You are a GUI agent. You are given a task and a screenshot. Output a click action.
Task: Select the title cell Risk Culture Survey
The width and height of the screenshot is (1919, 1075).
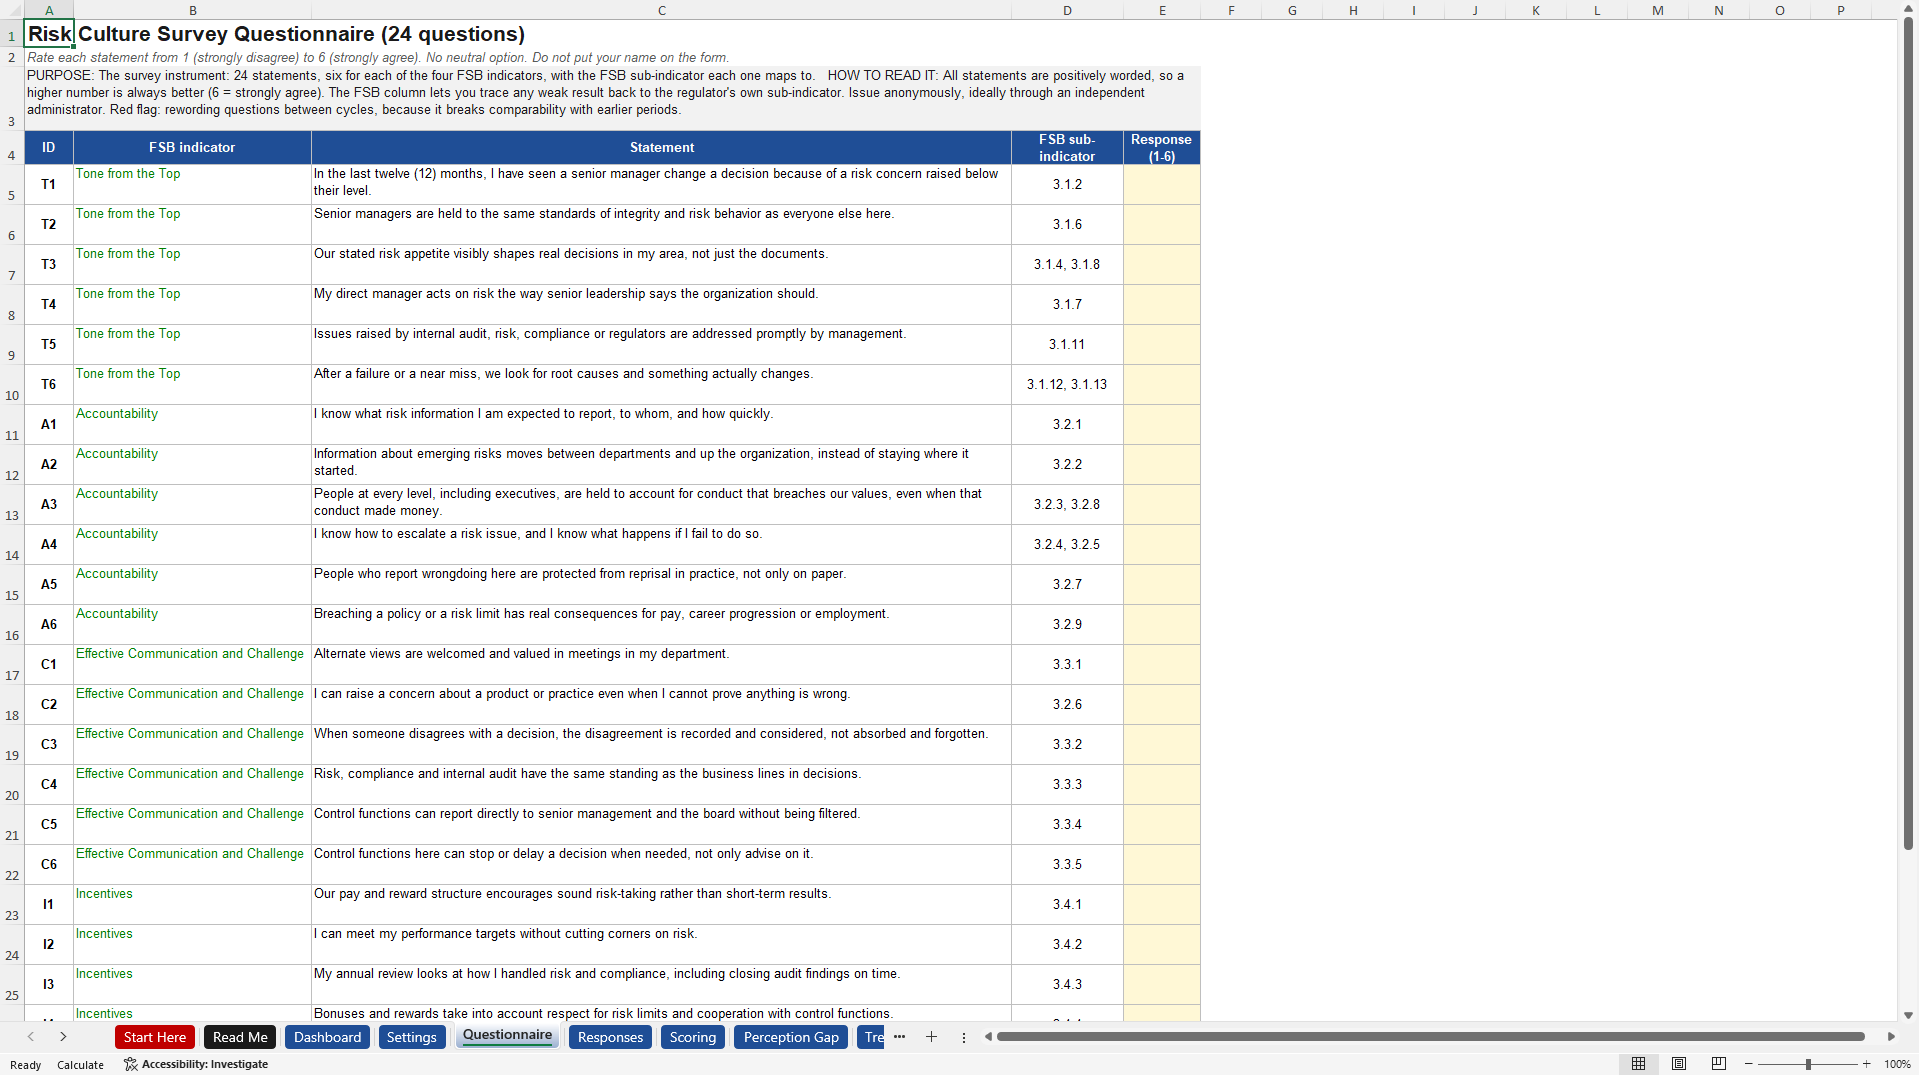pos(49,34)
